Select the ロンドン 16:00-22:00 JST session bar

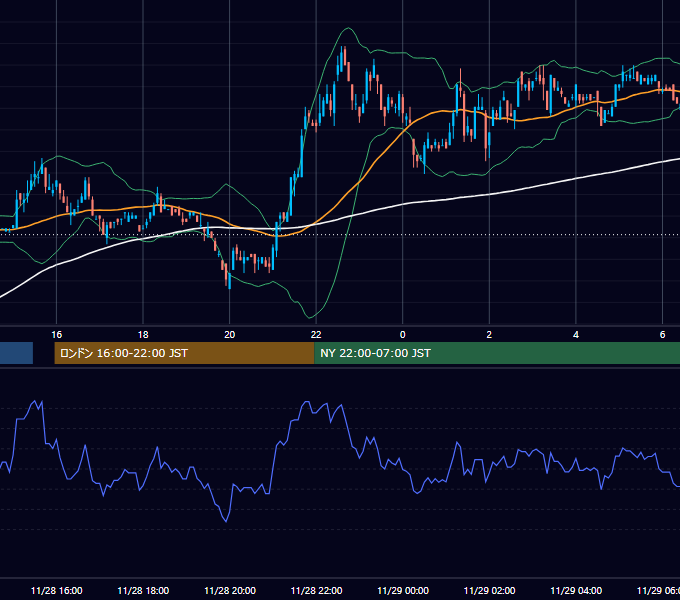184,353
